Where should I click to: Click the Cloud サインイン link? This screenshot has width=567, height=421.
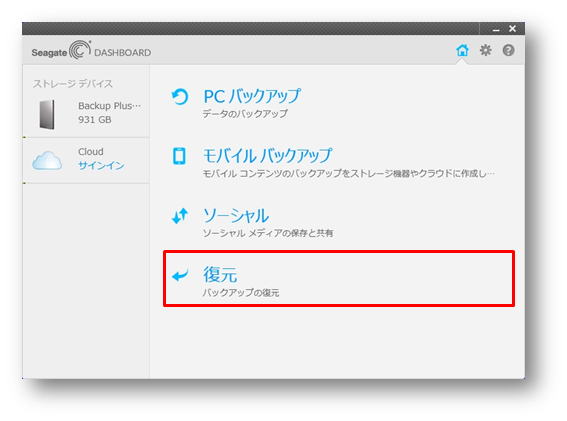pyautogui.click(x=101, y=165)
